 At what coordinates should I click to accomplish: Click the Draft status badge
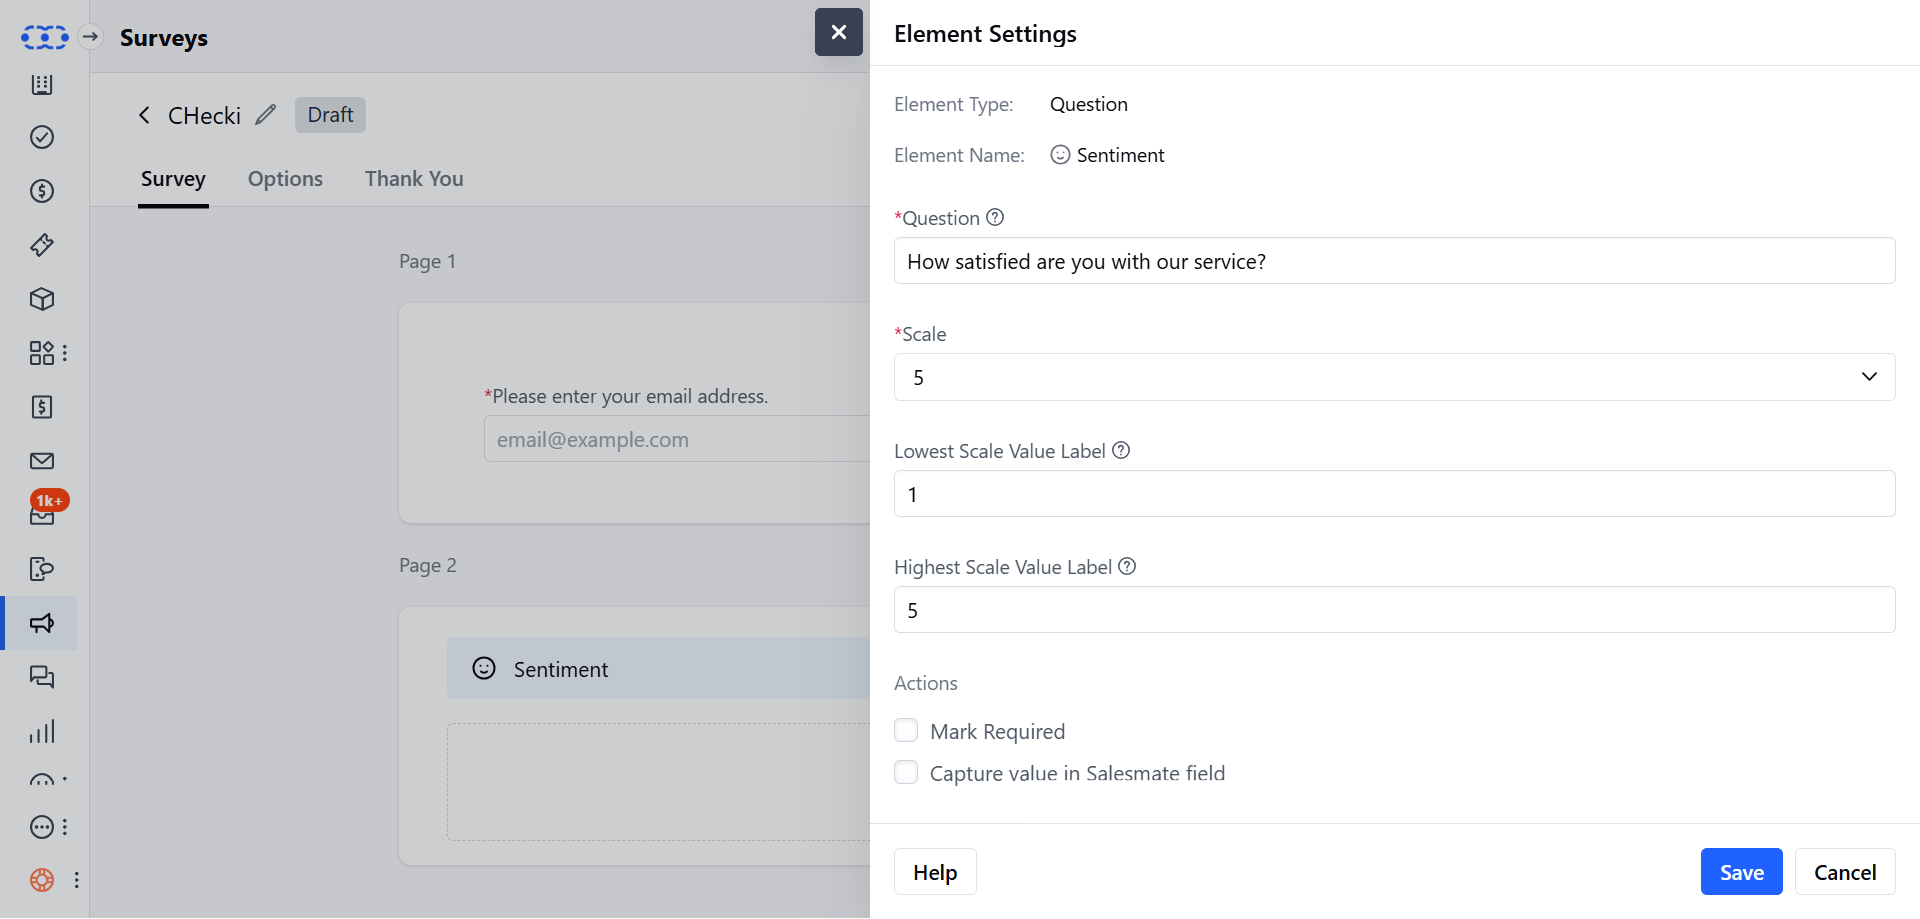(330, 115)
